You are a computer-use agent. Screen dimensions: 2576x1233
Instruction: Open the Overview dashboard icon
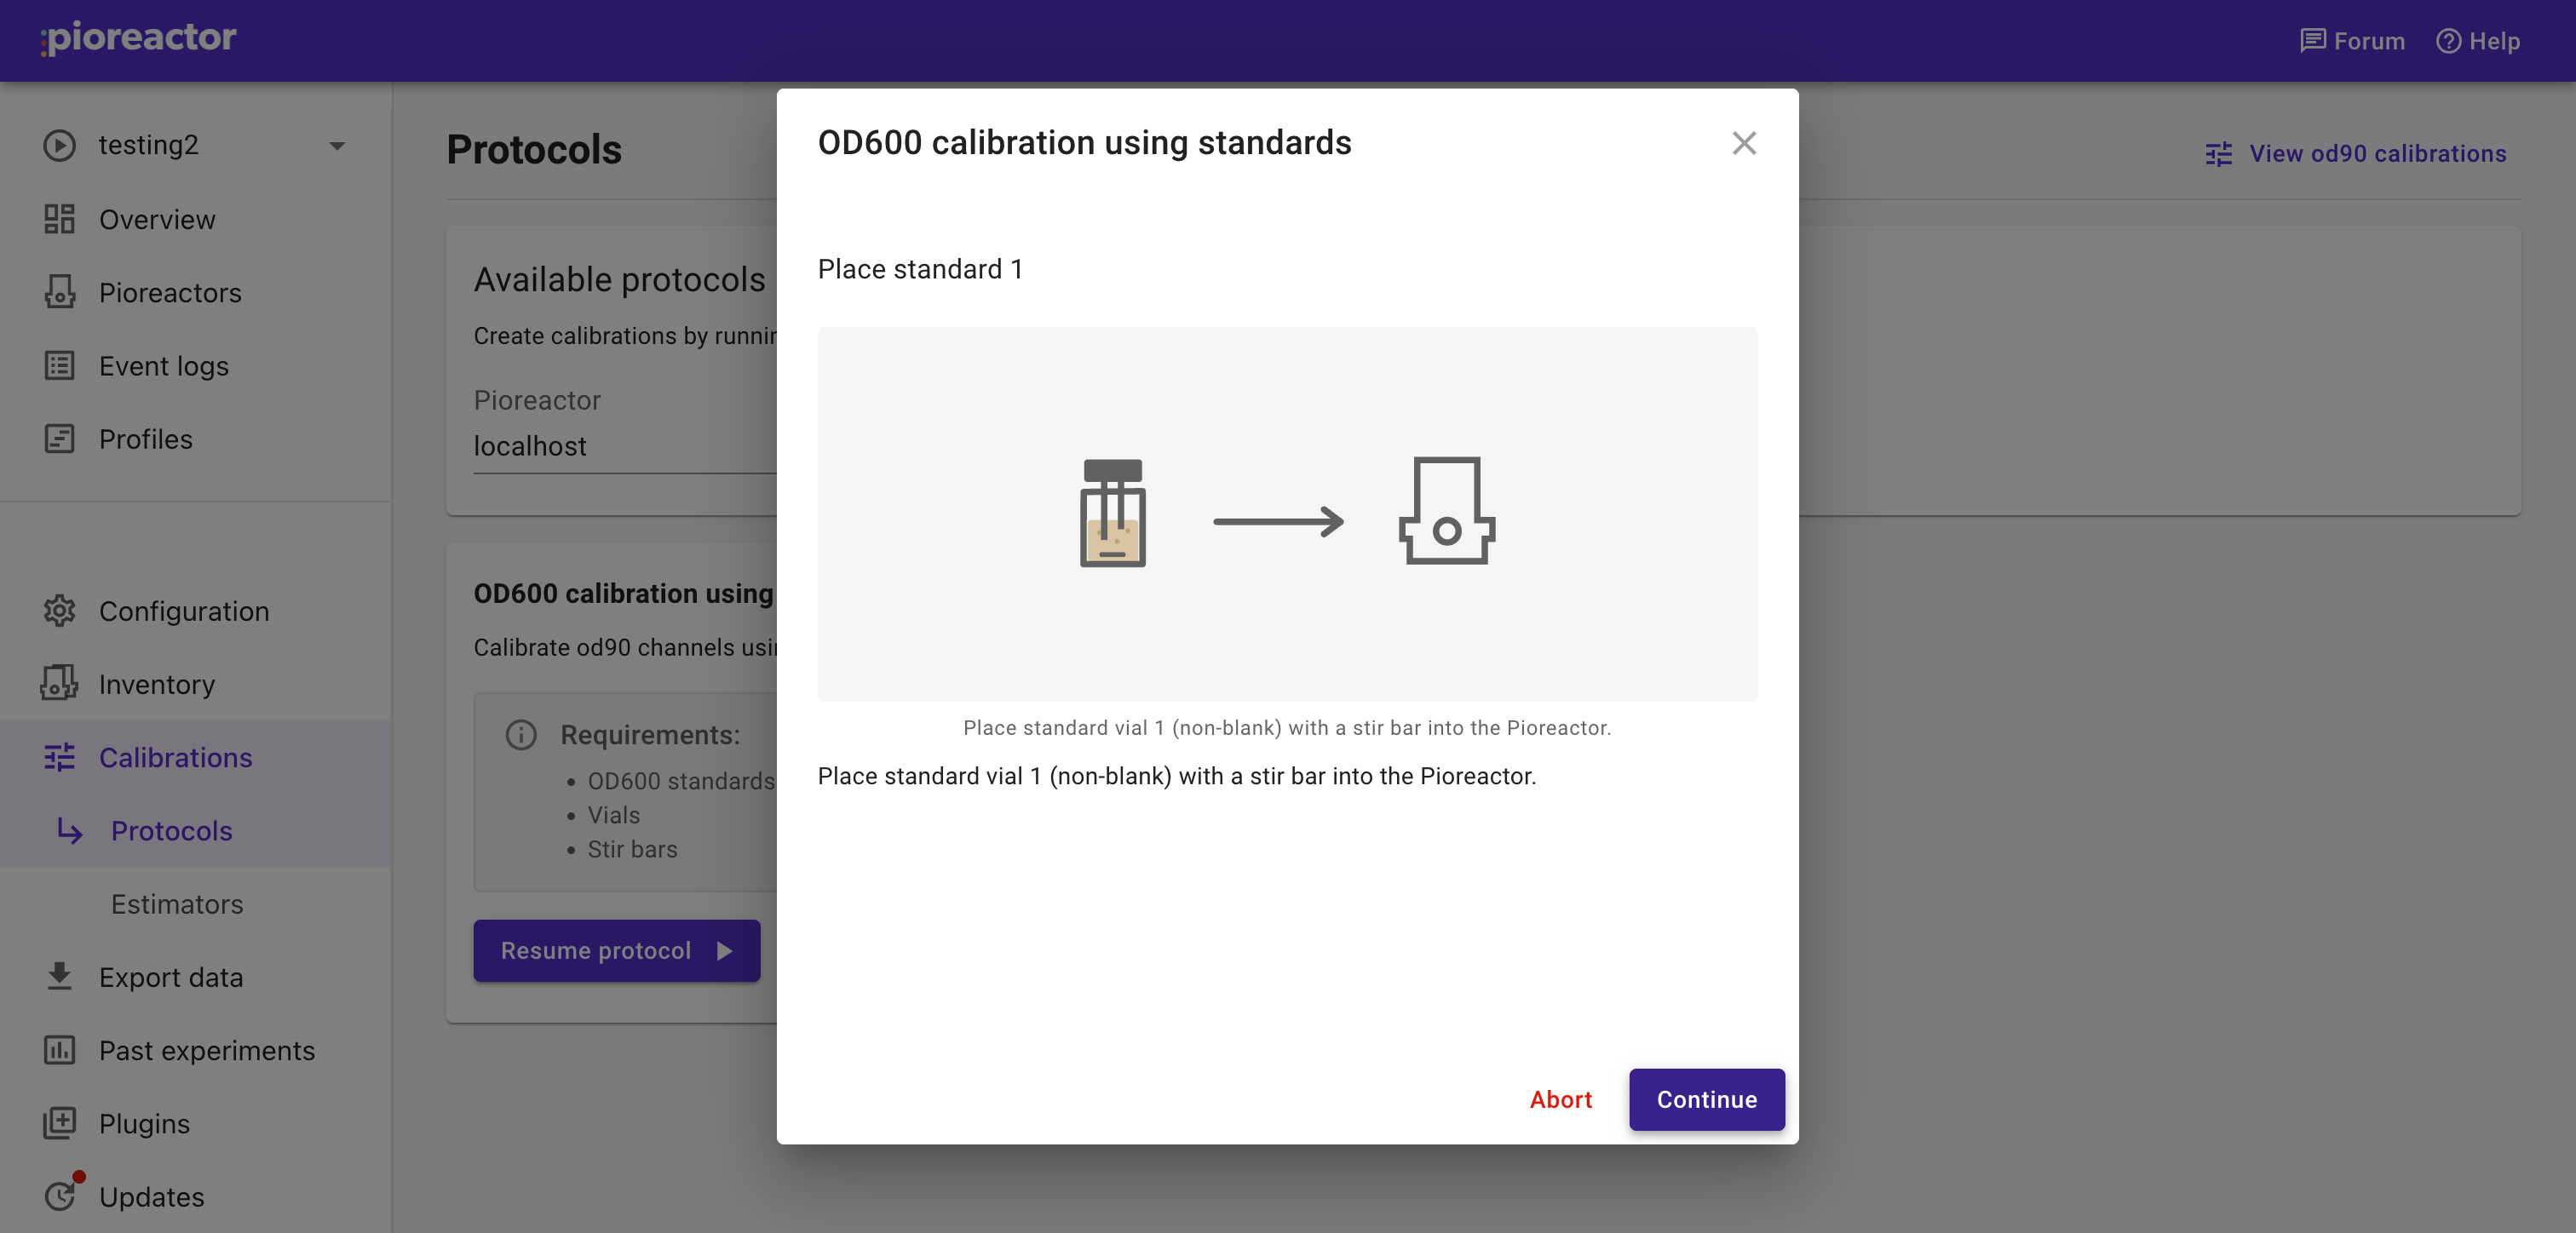pos(59,219)
